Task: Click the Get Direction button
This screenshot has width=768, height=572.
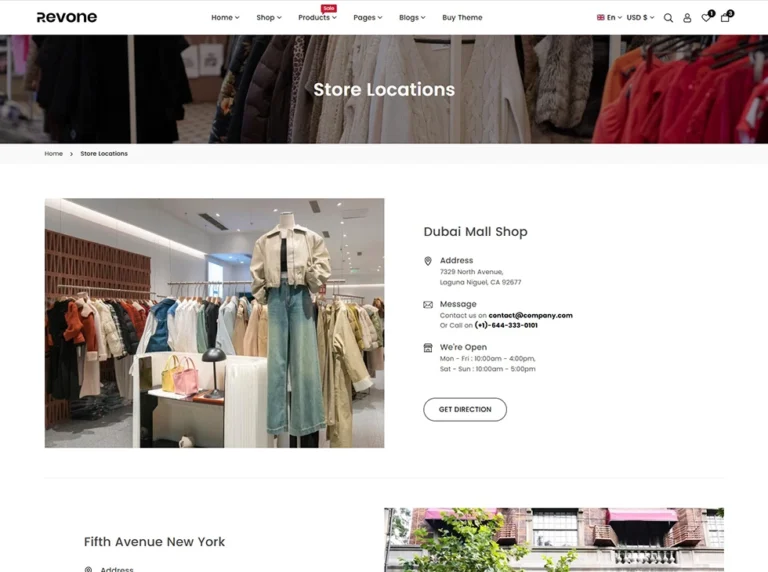Action: (x=465, y=409)
